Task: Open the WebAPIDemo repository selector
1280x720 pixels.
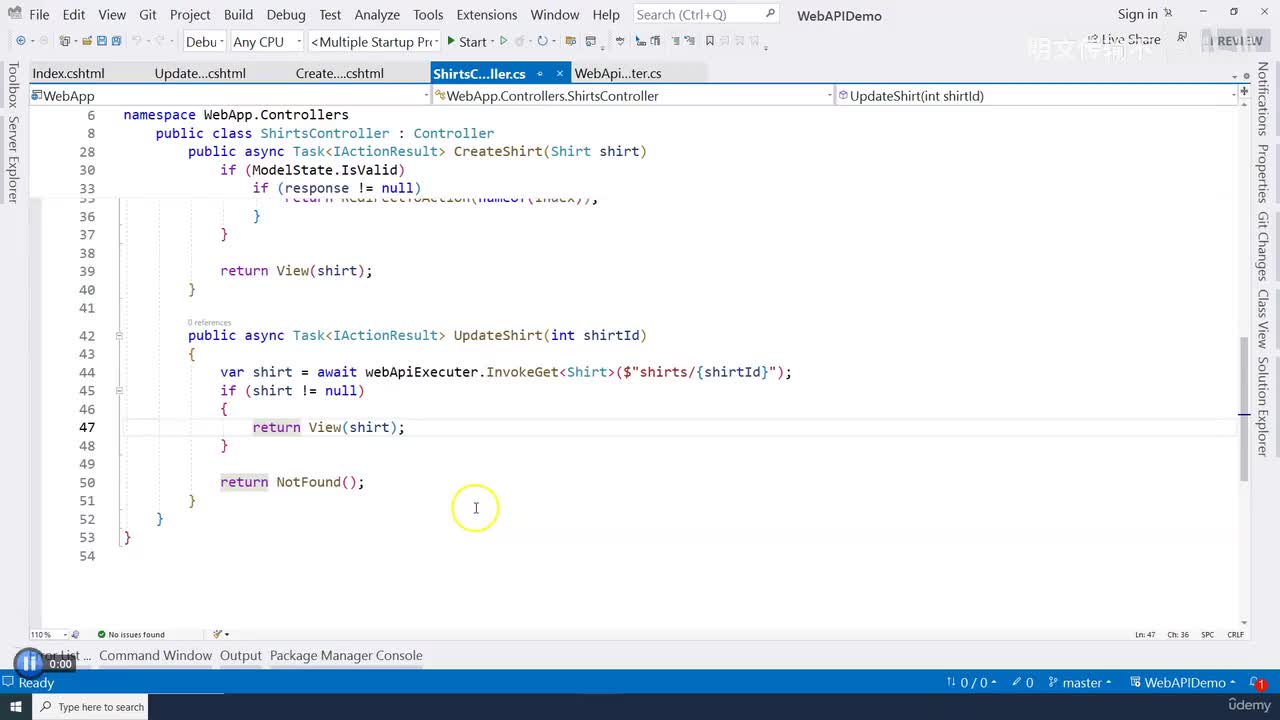Action: tap(1182, 683)
